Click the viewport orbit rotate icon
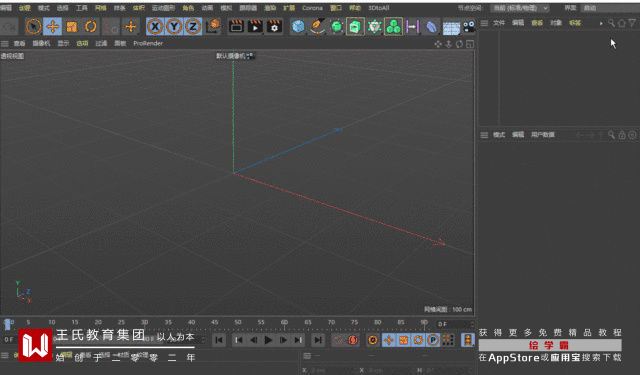 [x=459, y=44]
